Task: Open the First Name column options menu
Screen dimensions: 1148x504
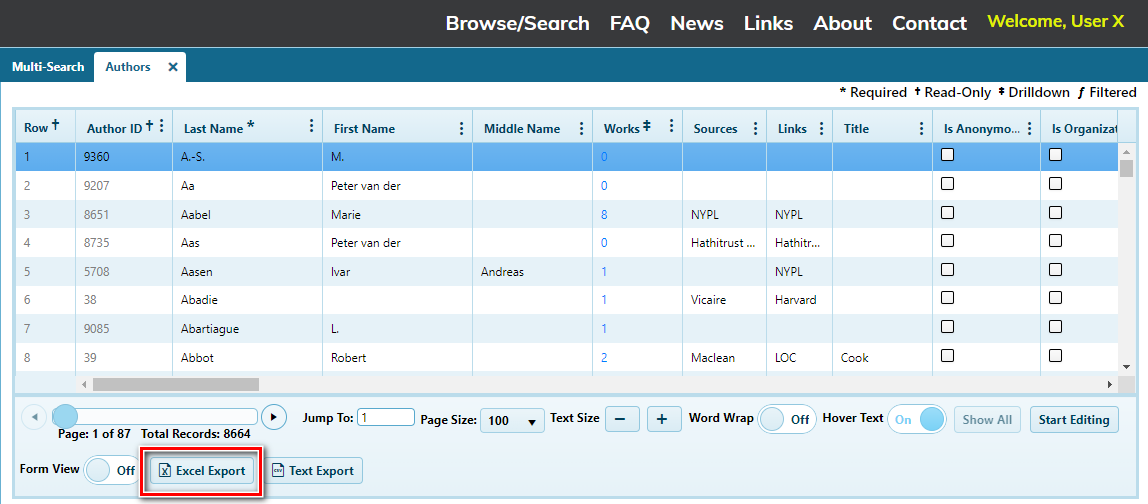Action: (x=461, y=128)
